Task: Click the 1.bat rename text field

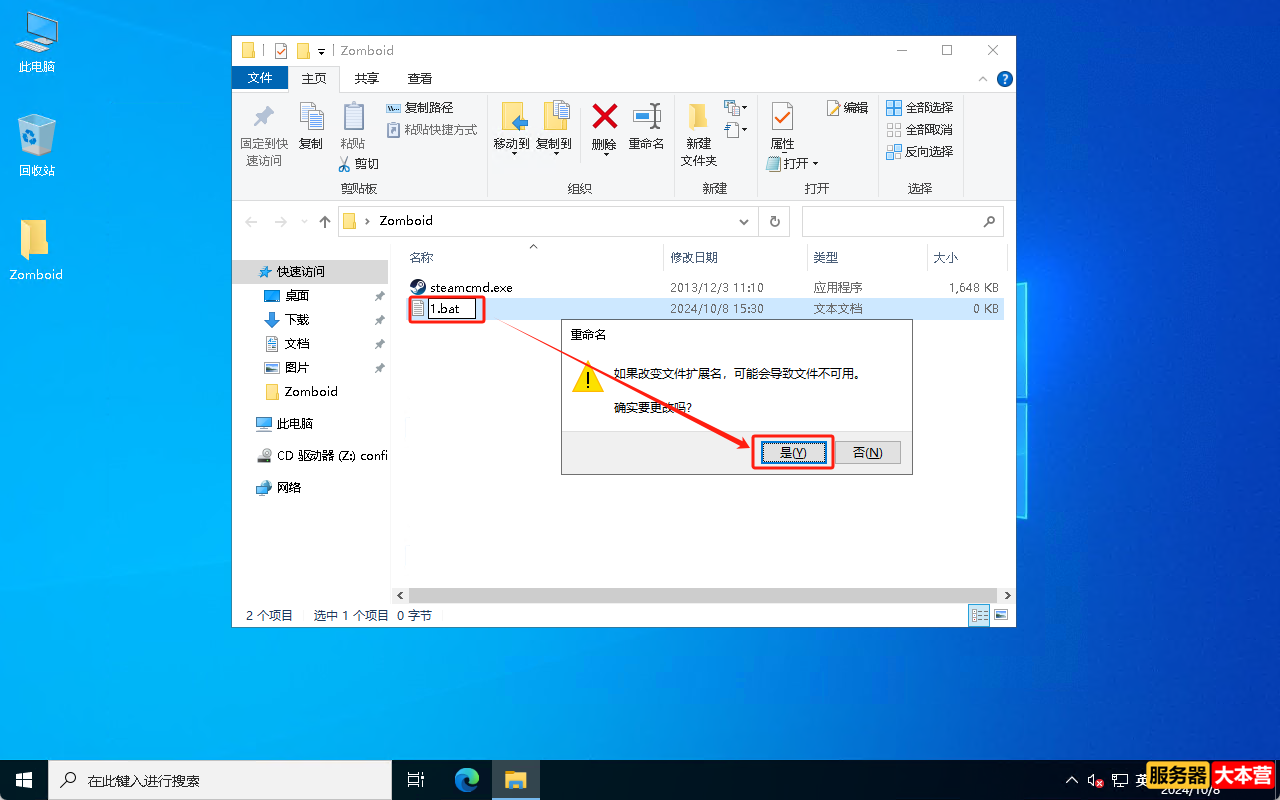Action: point(452,309)
